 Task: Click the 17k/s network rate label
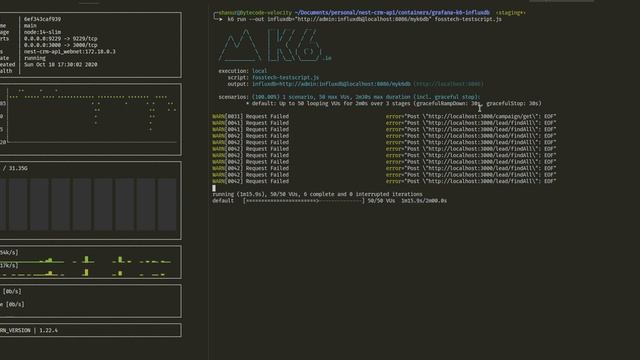click(9, 266)
